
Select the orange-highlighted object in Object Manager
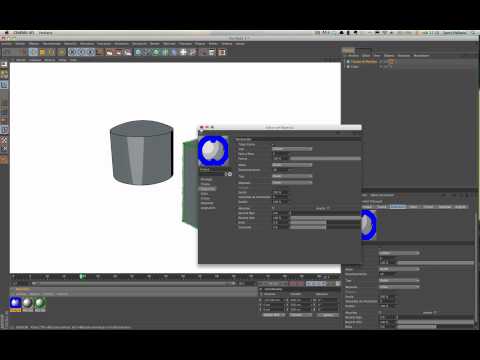coord(364,62)
